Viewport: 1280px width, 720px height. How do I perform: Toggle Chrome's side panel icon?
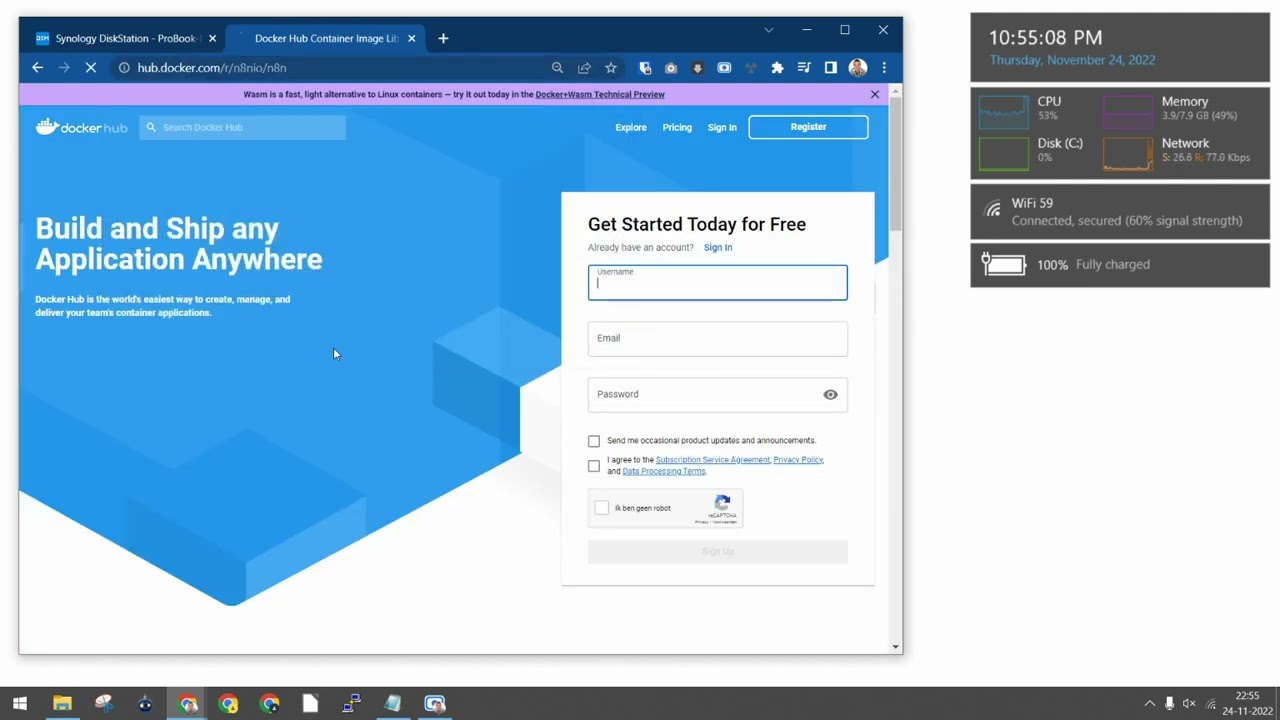[x=830, y=68]
